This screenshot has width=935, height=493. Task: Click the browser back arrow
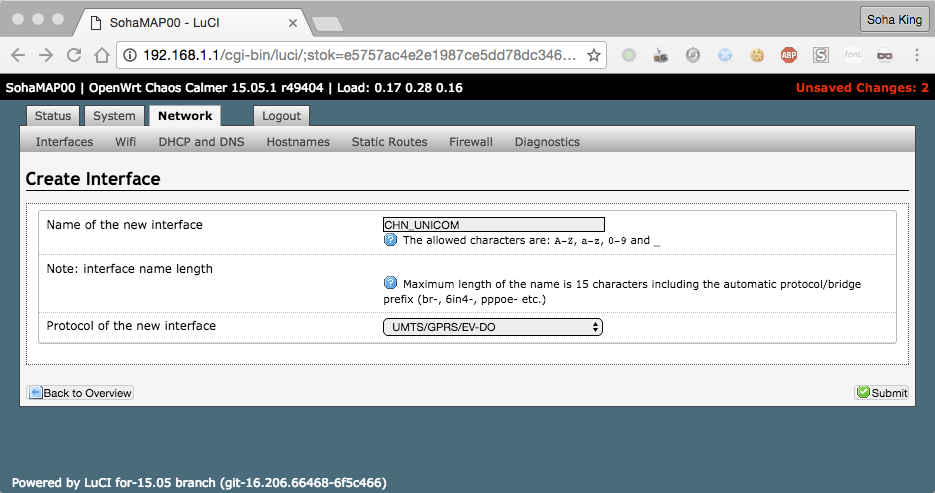(18, 55)
